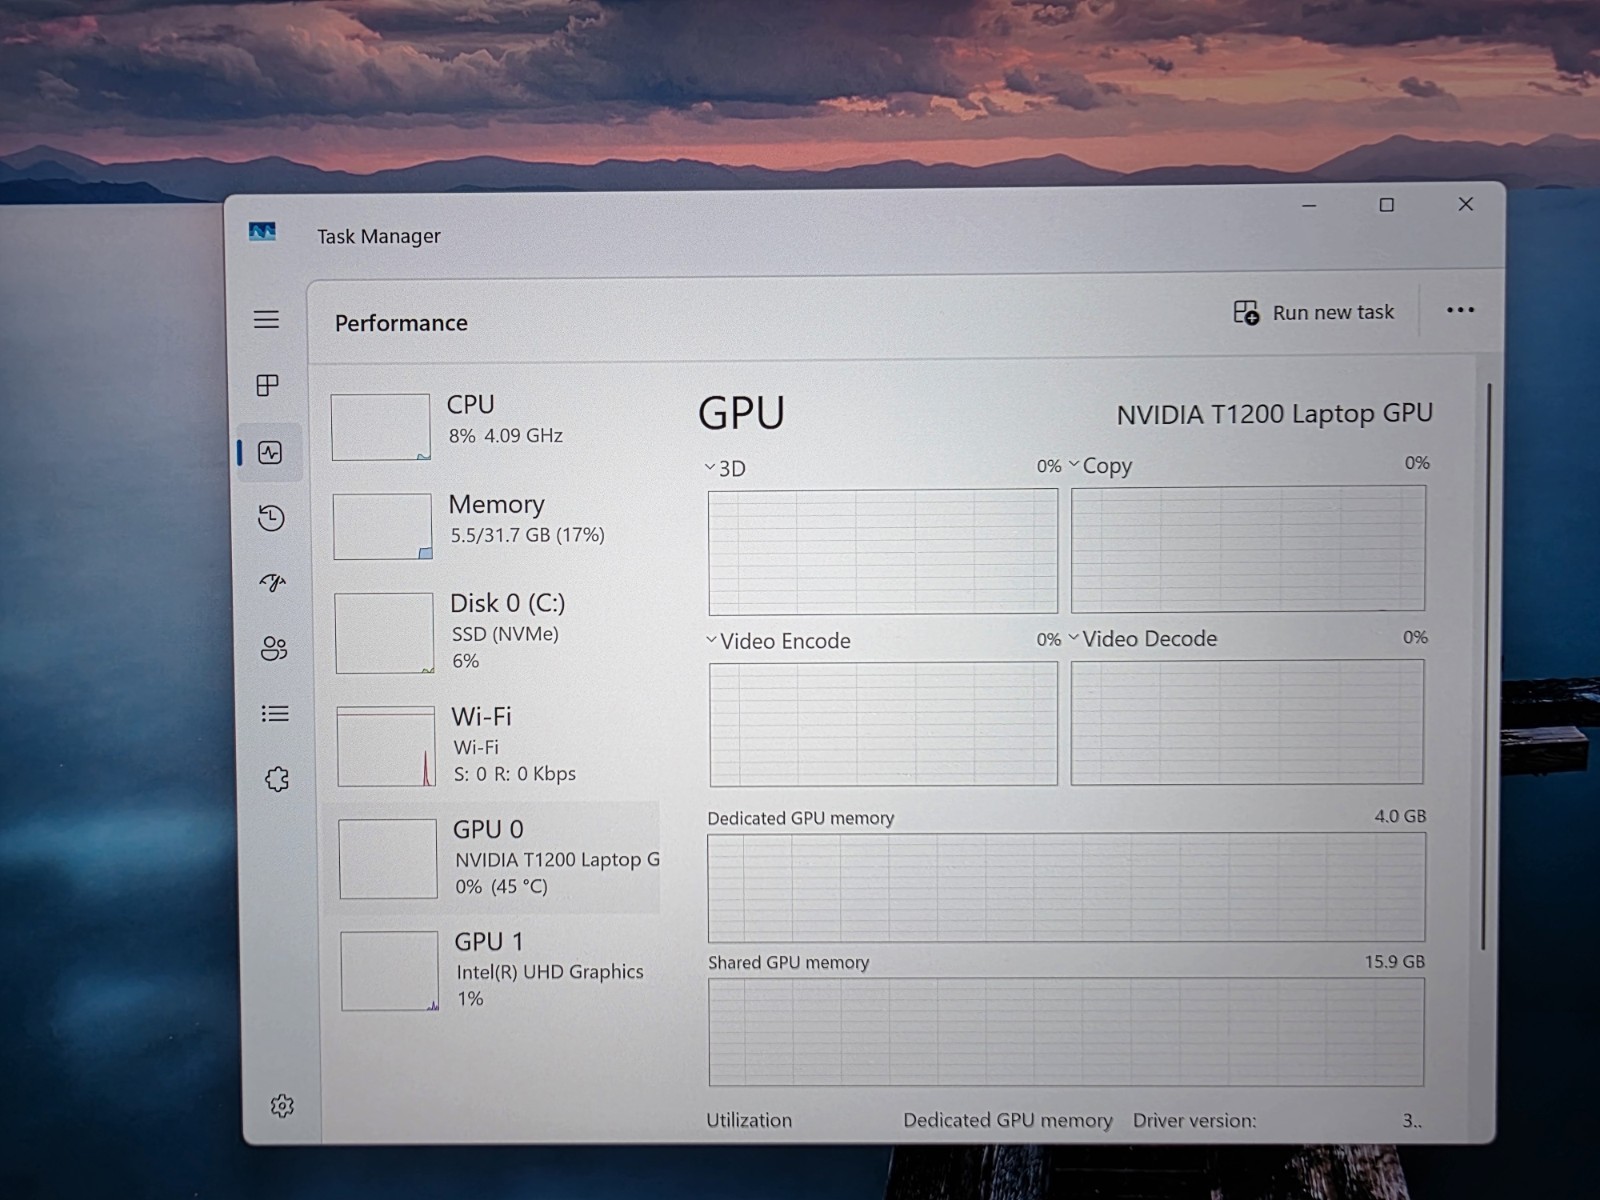Click Run new task button
This screenshot has width=1600, height=1200.
[1313, 313]
